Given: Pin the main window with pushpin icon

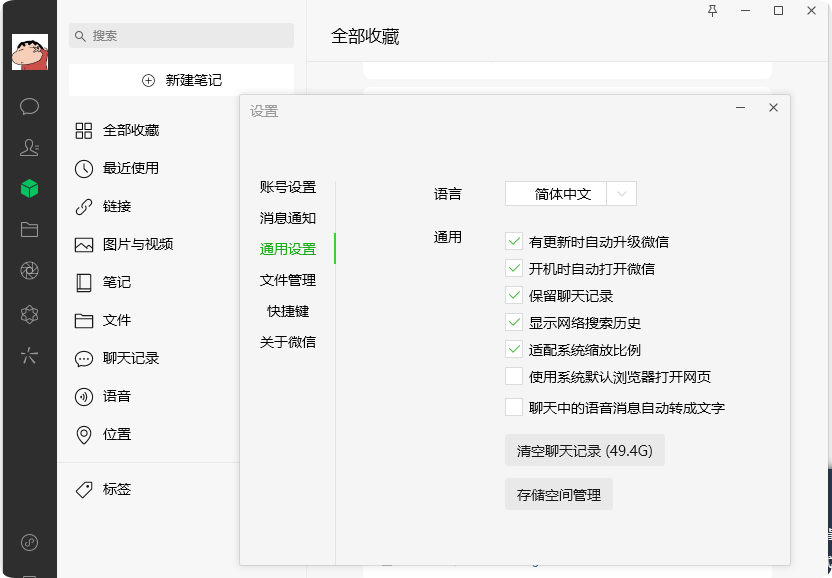Looking at the screenshot, I should point(713,11).
